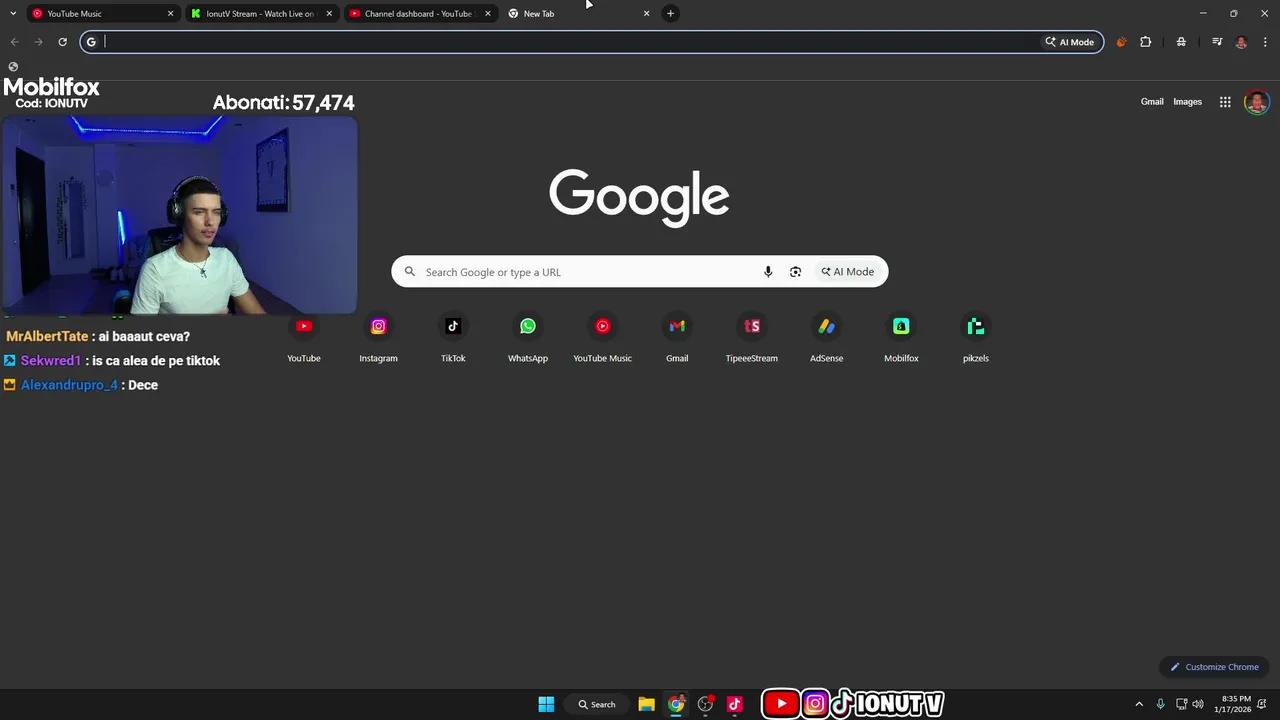Open the OBS icon in the taskbar
The height and width of the screenshot is (720, 1280).
705,704
